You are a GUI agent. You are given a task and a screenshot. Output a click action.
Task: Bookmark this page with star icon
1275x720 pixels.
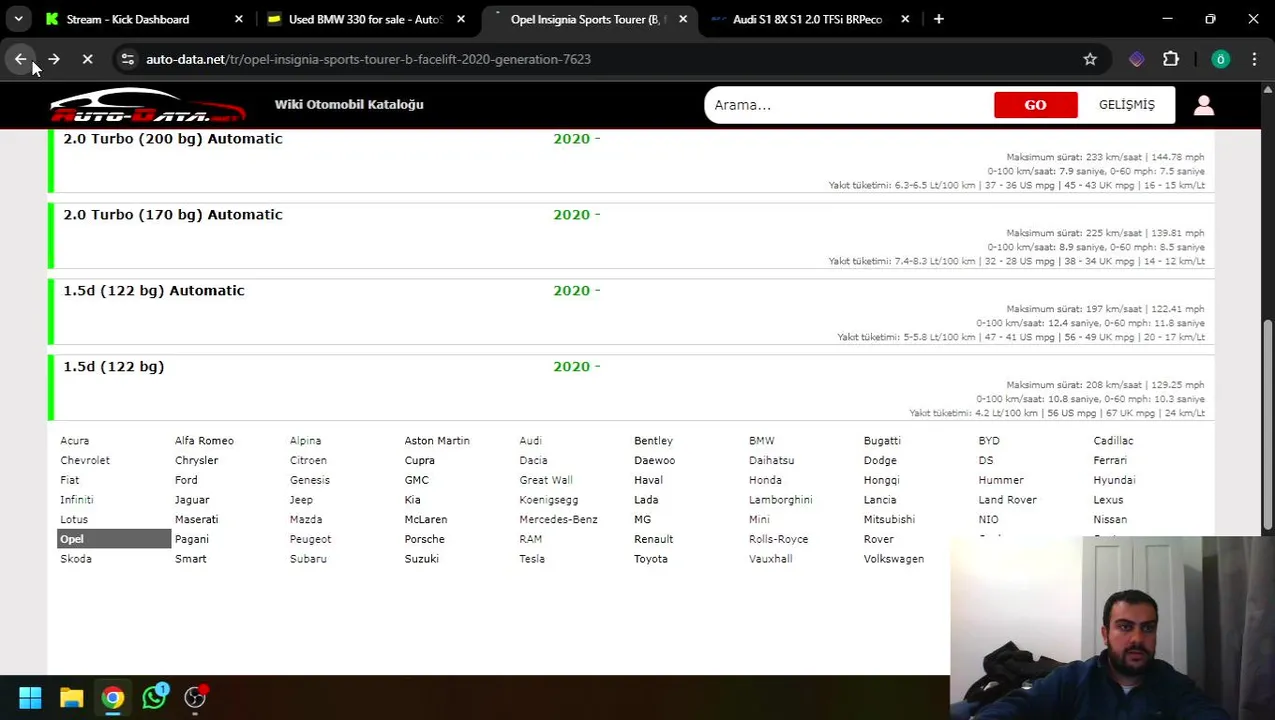point(1090,59)
